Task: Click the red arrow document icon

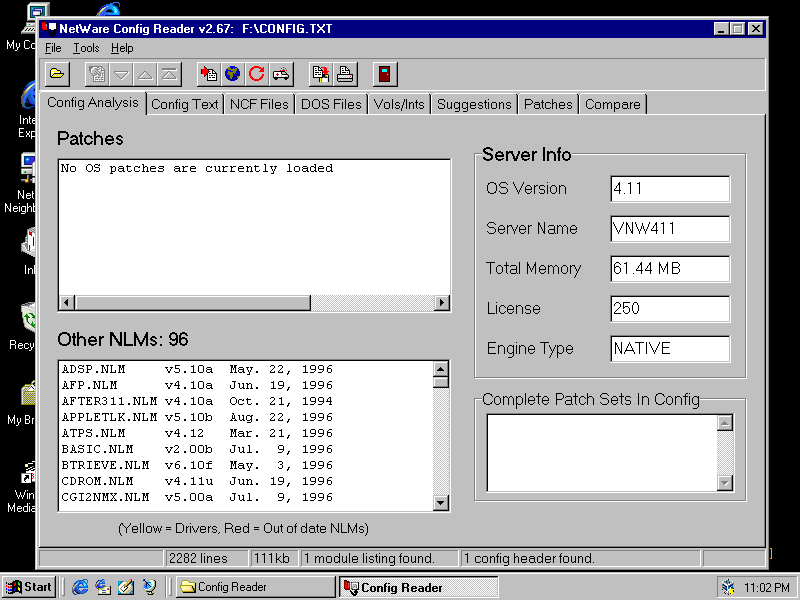Action: pyautogui.click(x=209, y=74)
